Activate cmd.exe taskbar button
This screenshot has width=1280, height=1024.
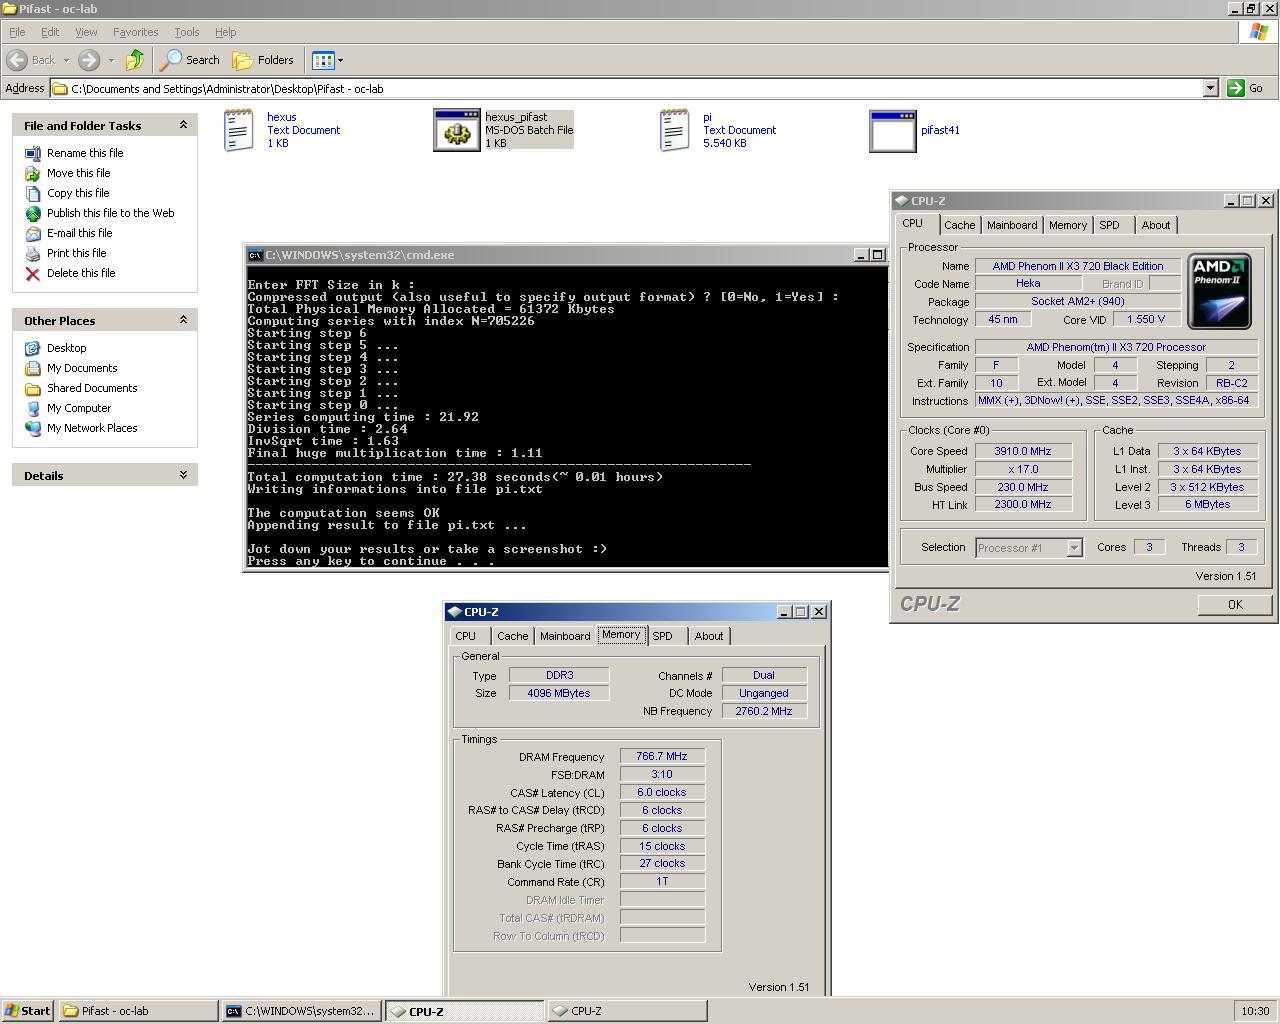(301, 1011)
